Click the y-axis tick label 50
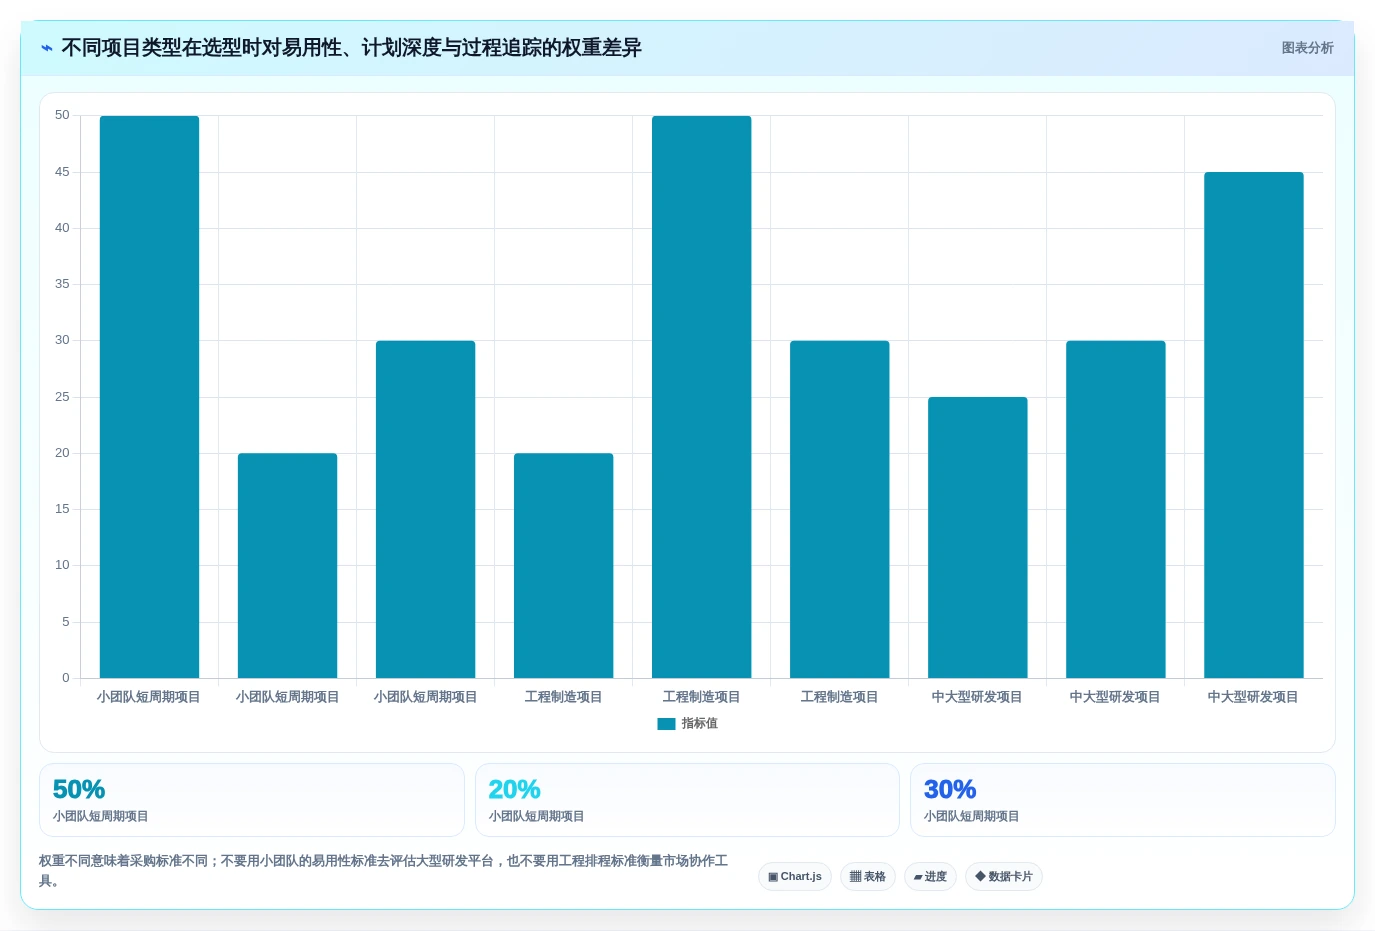This screenshot has height=931, width=1375. pyautogui.click(x=62, y=116)
